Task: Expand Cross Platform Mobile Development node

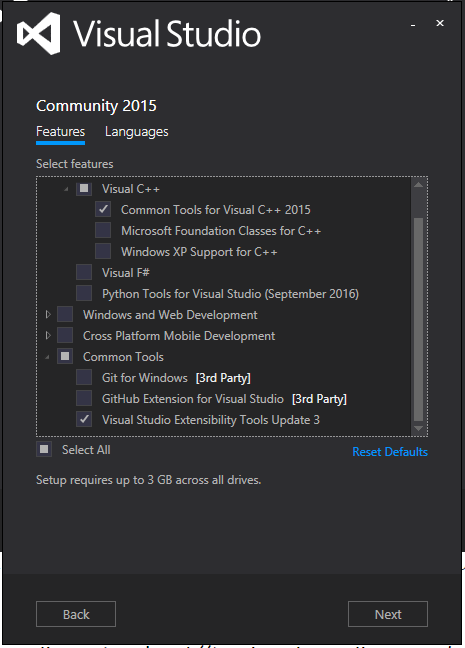Action: tap(48, 336)
